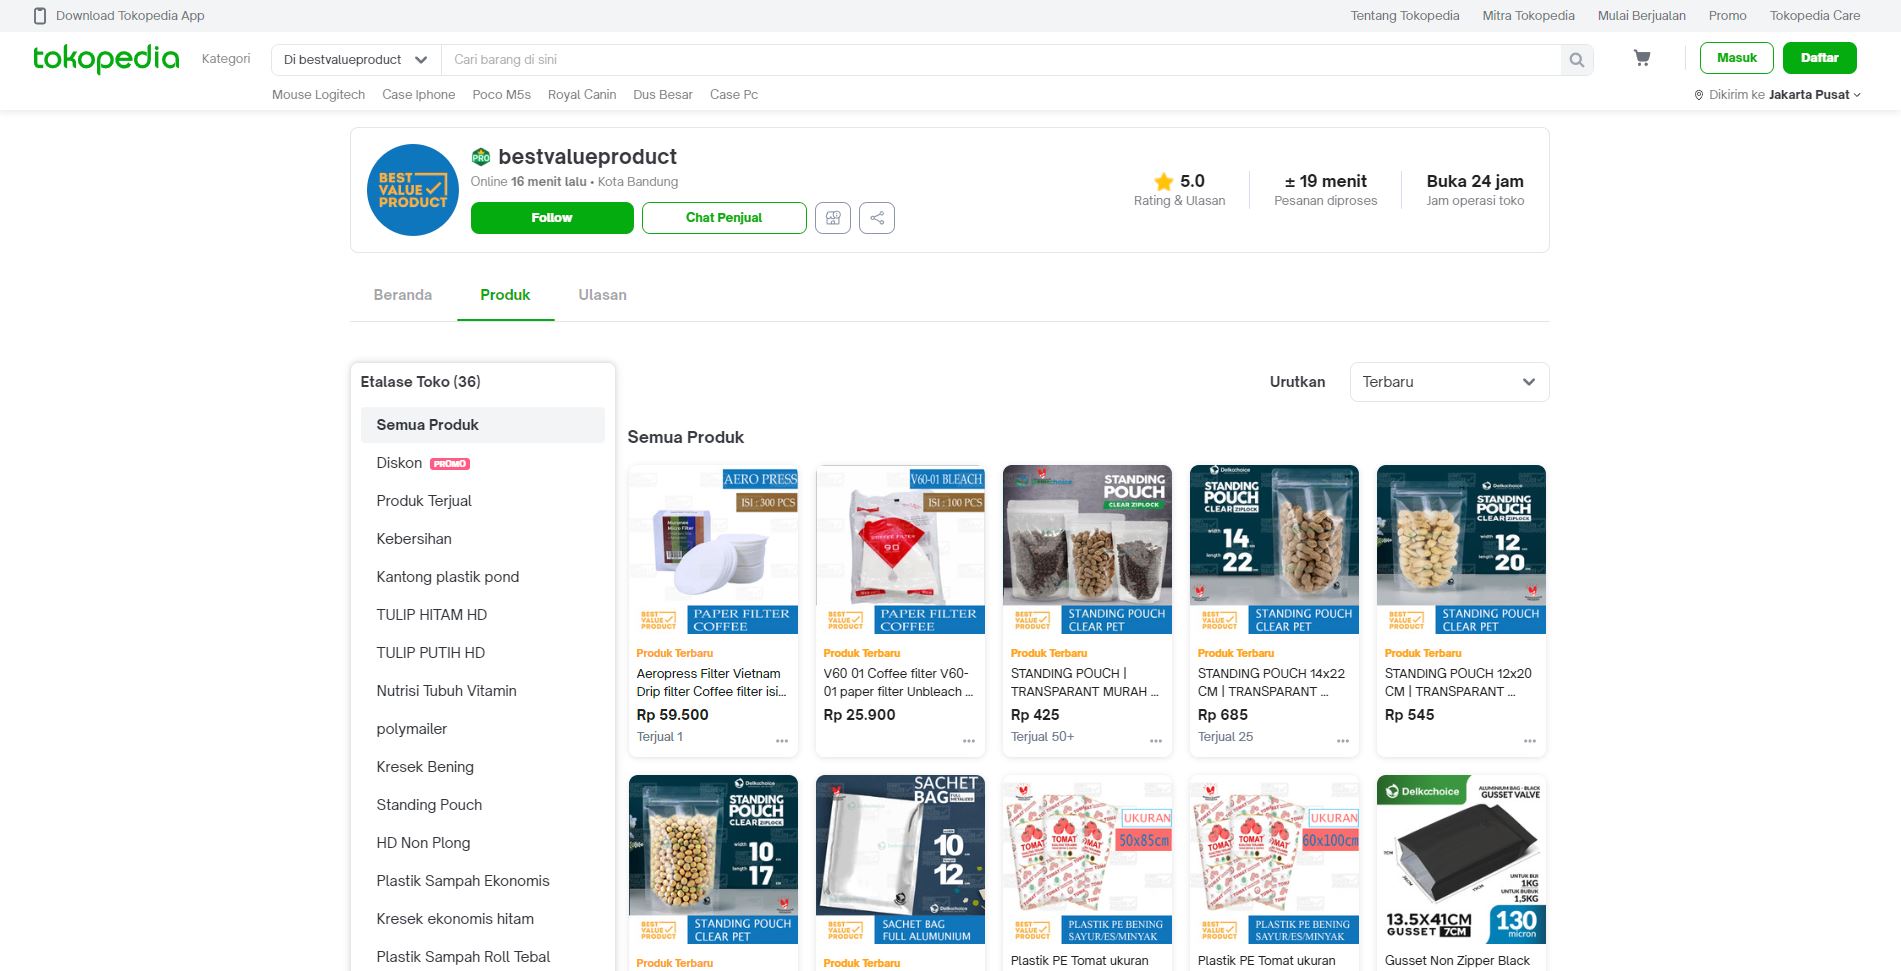Open three-dot menu on STANDING POUCH TRANSPARANT MURAH card
Viewport: 1901px width, 971px height.
click(1156, 741)
